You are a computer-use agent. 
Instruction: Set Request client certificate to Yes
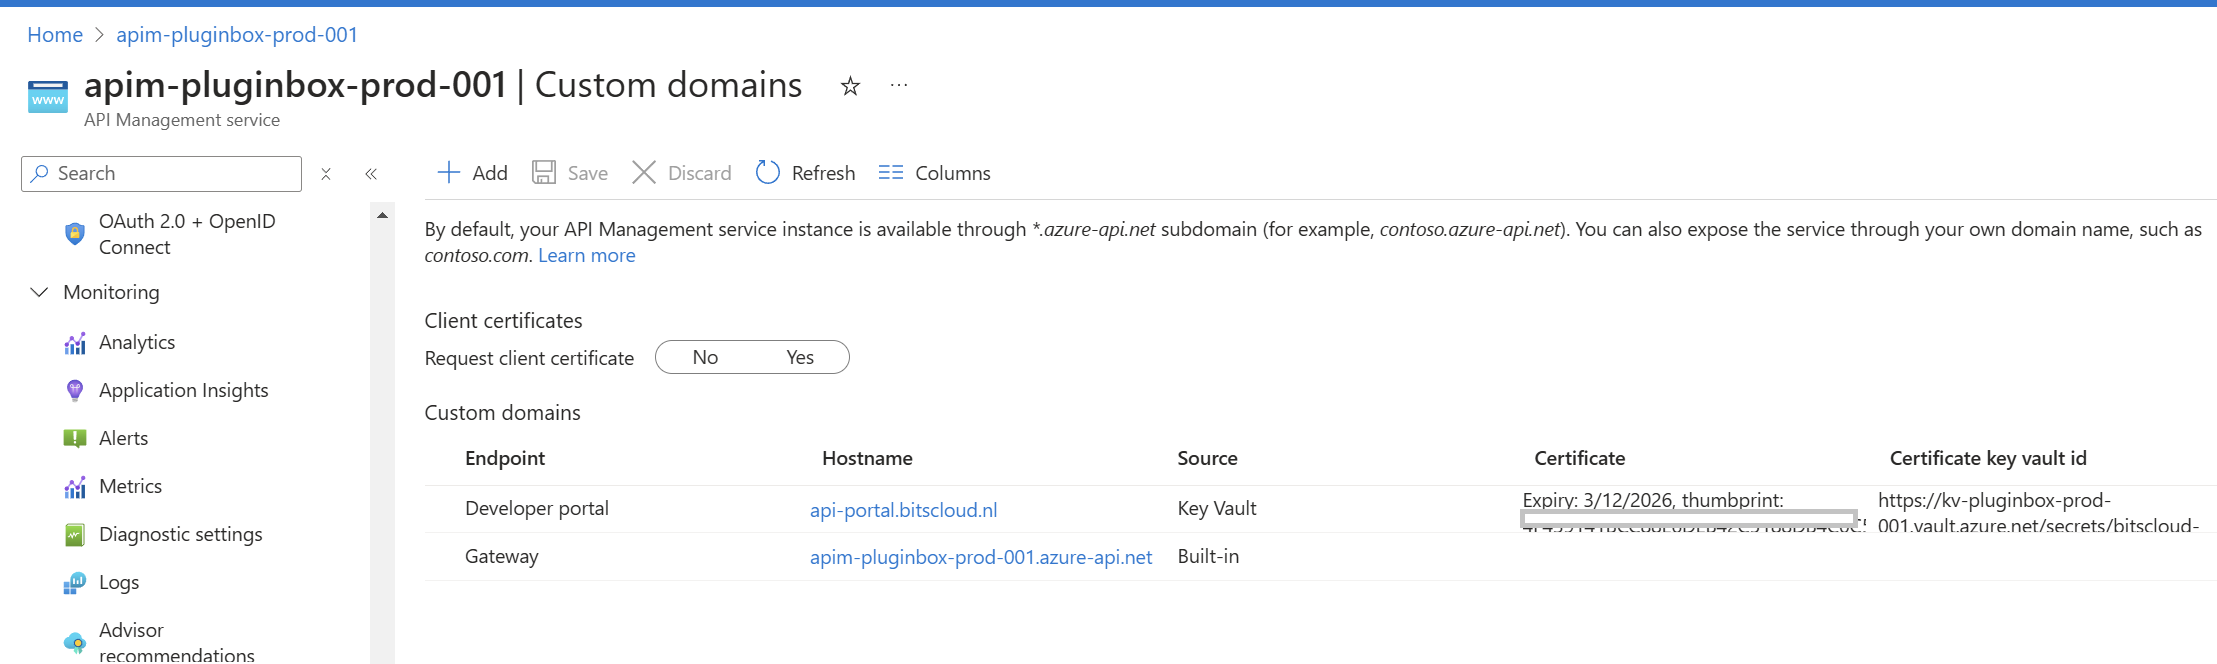pyautogui.click(x=800, y=357)
